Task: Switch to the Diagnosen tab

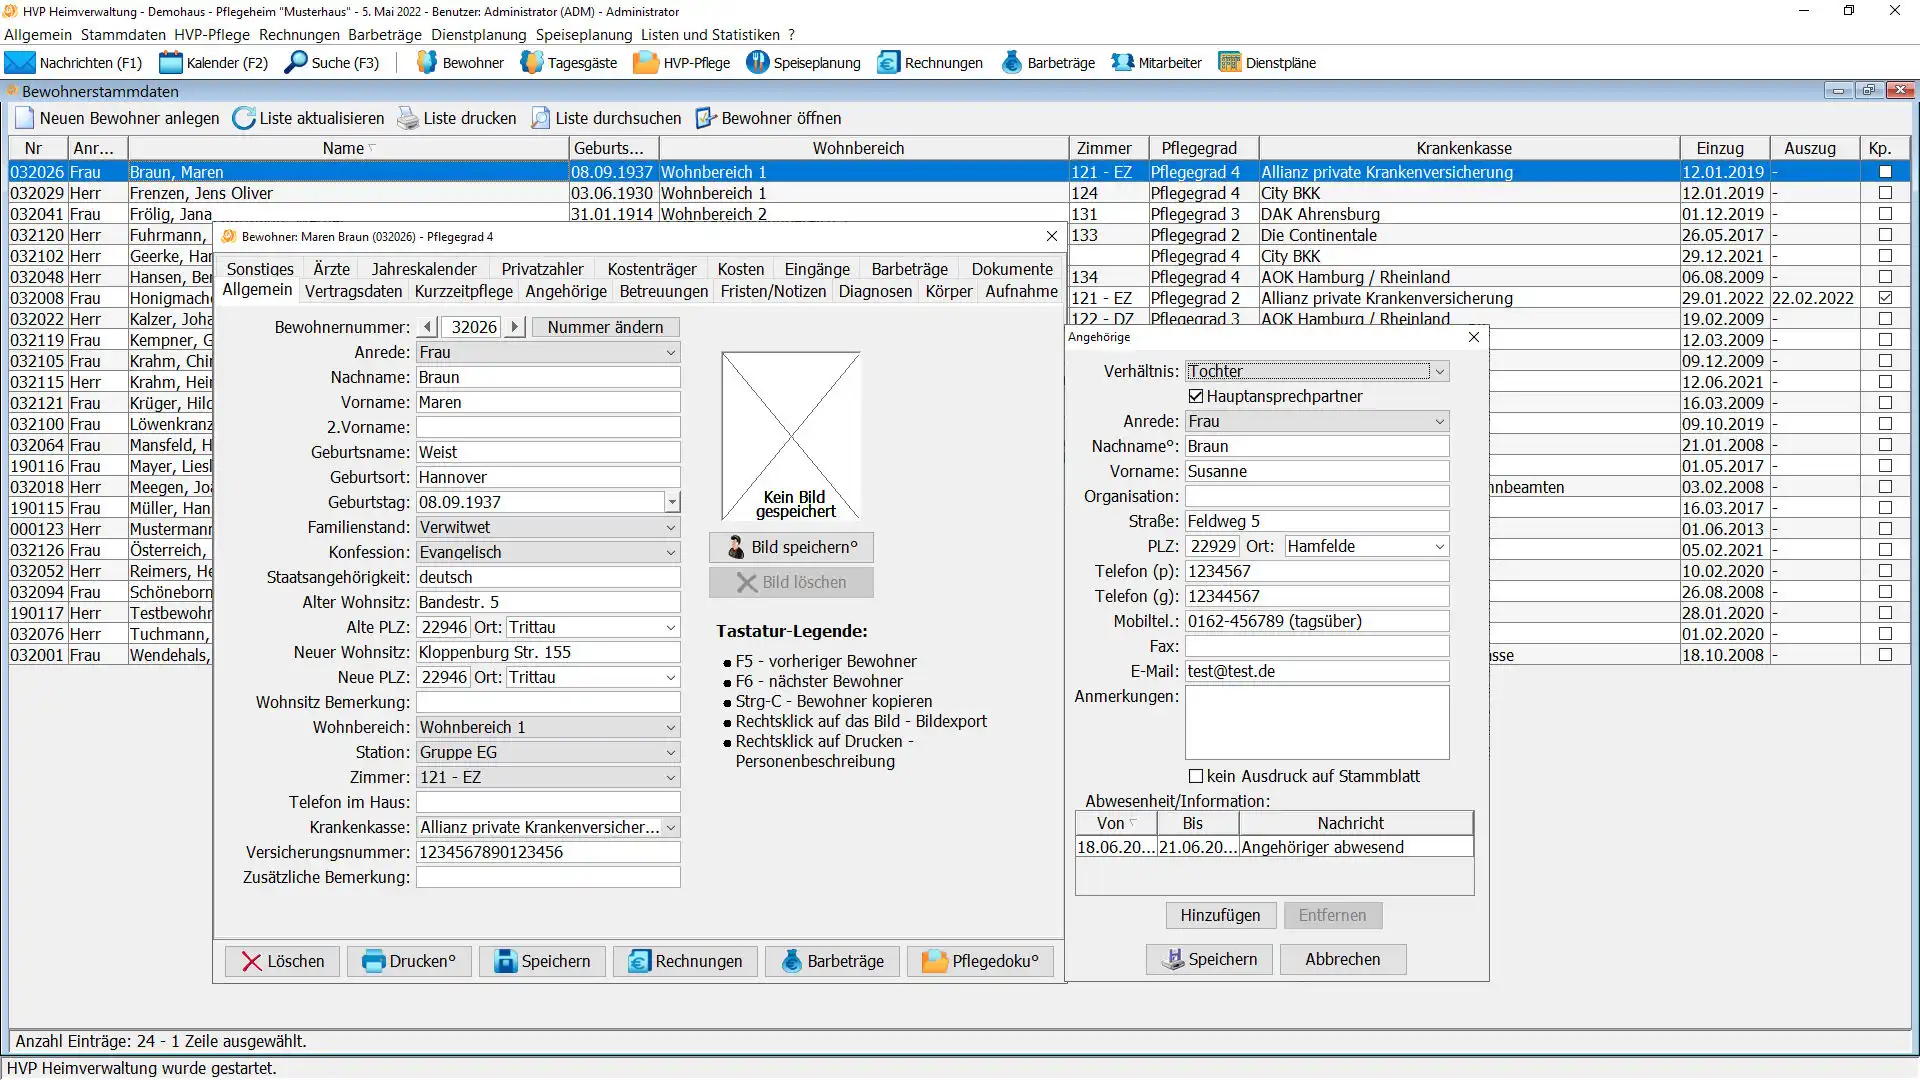Action: coord(875,292)
